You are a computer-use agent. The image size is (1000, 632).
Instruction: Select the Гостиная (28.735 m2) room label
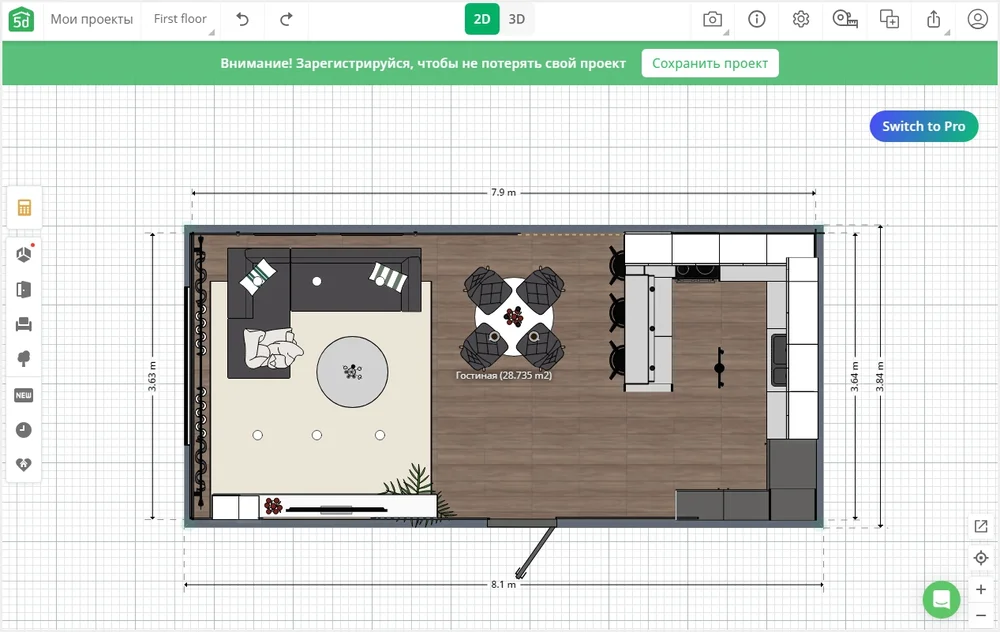pos(504,376)
